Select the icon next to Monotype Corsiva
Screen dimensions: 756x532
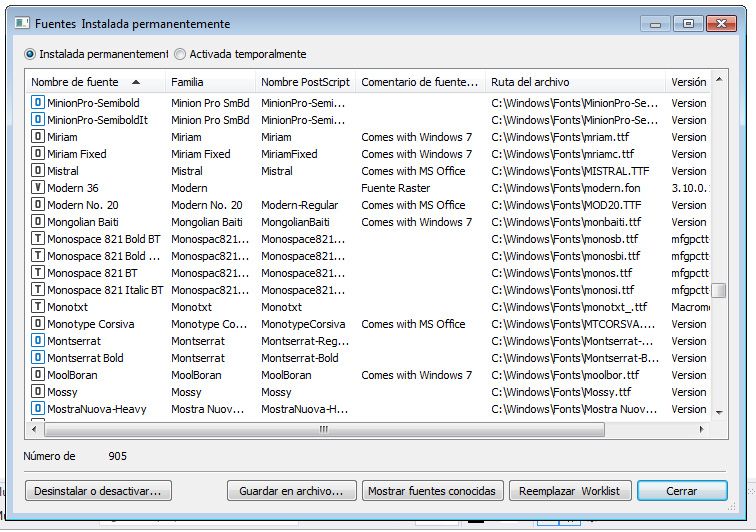click(38, 324)
